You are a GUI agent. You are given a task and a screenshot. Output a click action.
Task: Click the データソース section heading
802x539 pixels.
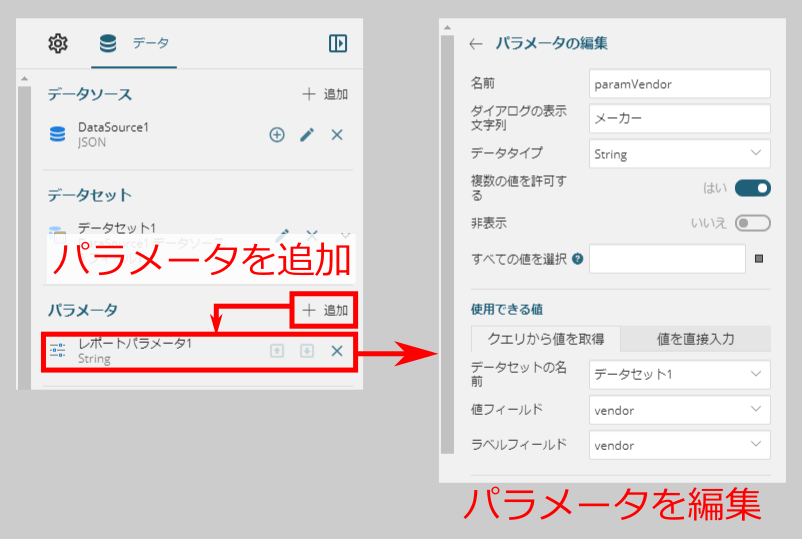point(90,94)
